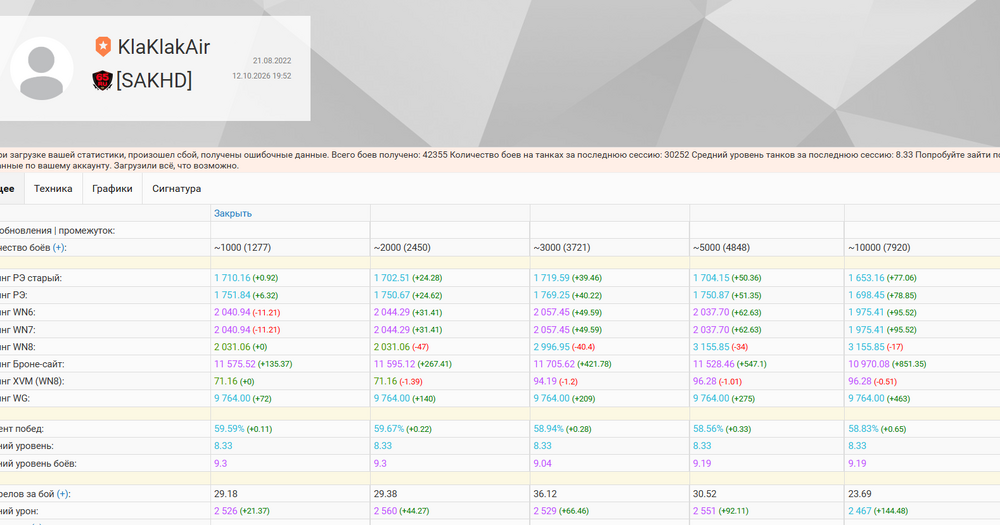Switch to the Техника tab

53,189
